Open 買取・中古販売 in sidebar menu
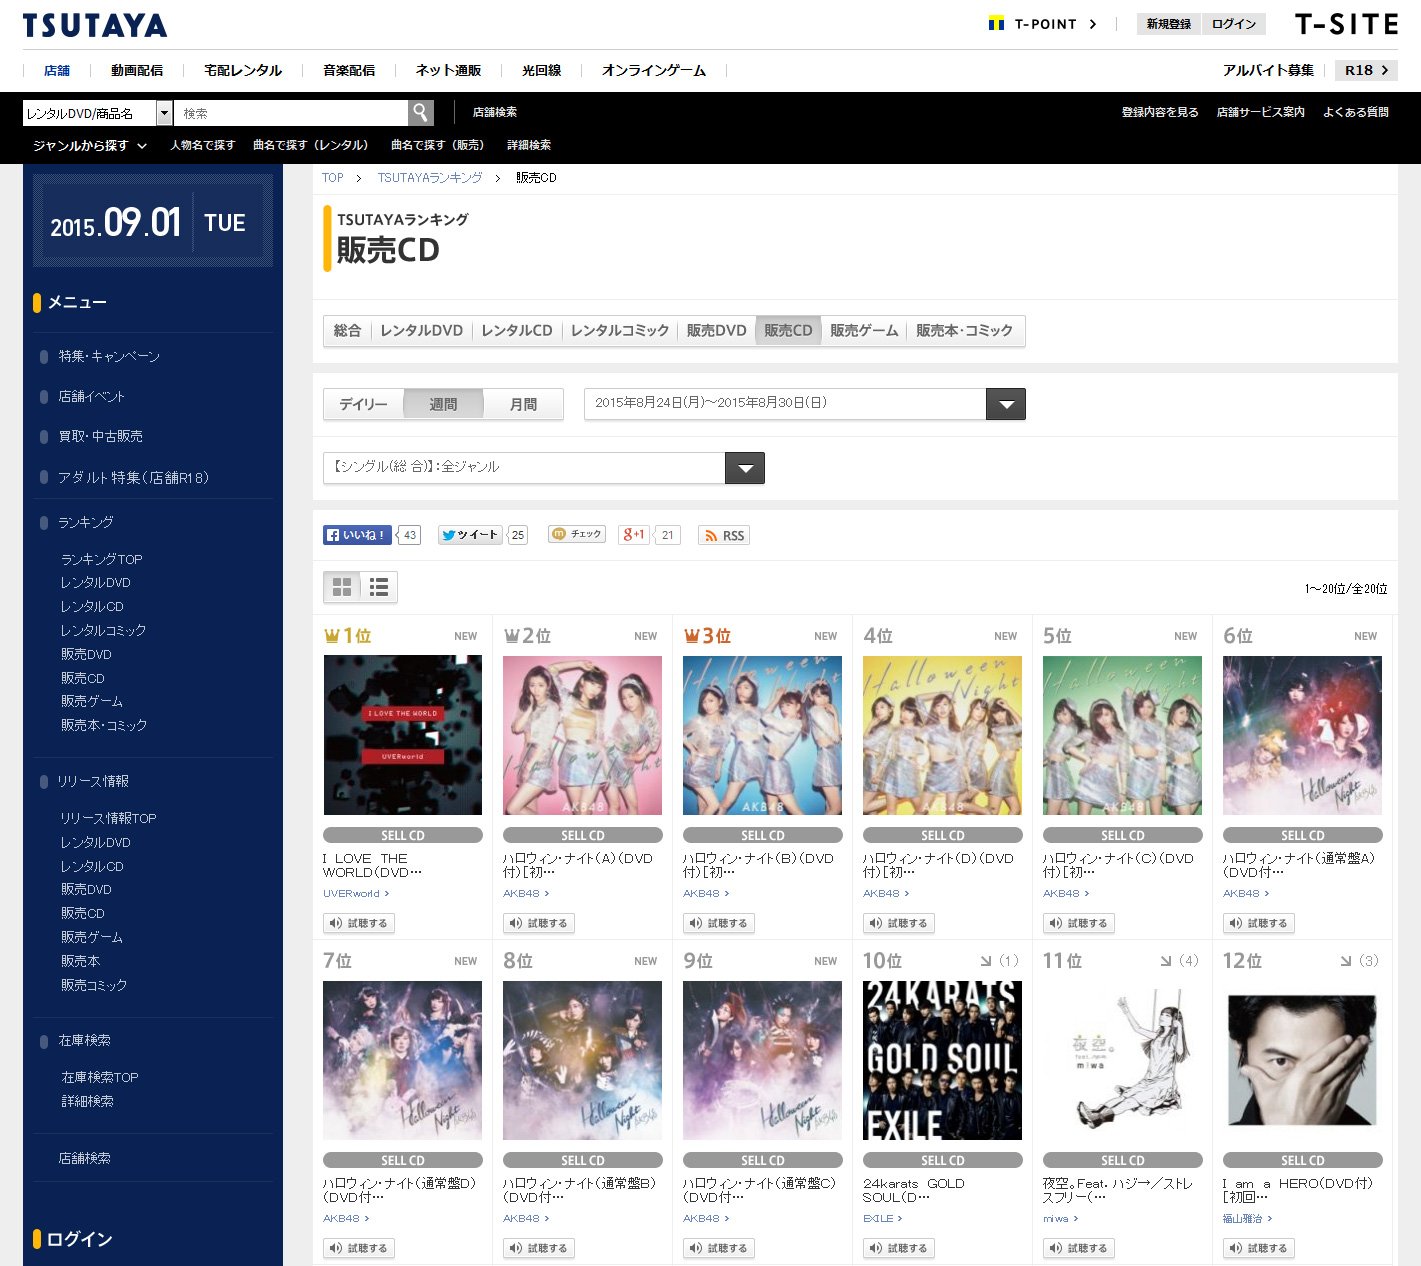Image resolution: width=1421 pixels, height=1266 pixels. 100,436
